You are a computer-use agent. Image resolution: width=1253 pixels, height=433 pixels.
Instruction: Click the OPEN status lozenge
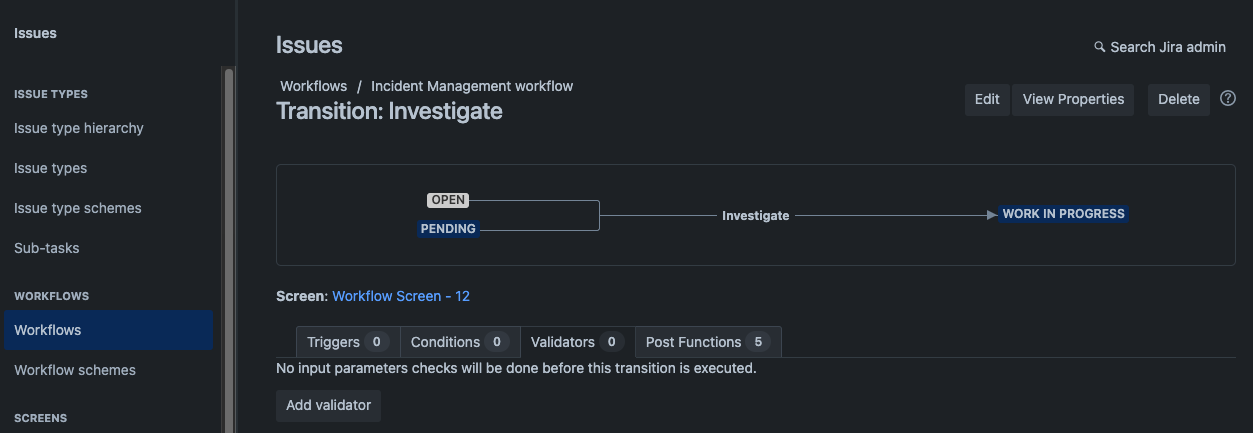448,200
